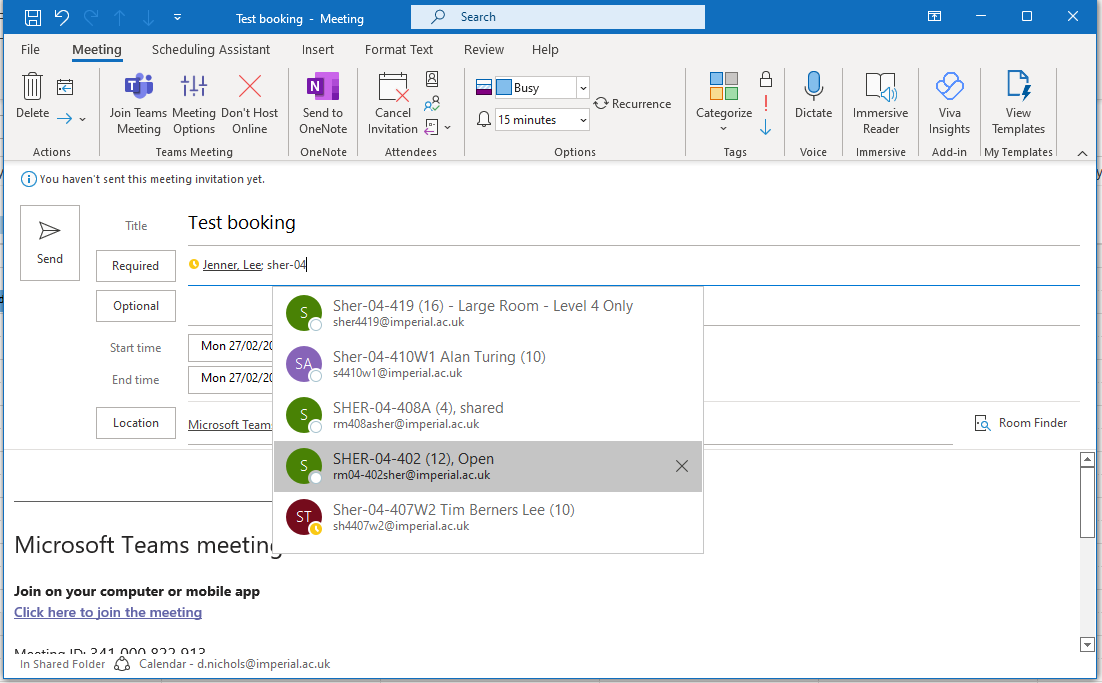This screenshot has width=1102, height=683.
Task: Open the Immersive Reader
Action: tap(880, 88)
